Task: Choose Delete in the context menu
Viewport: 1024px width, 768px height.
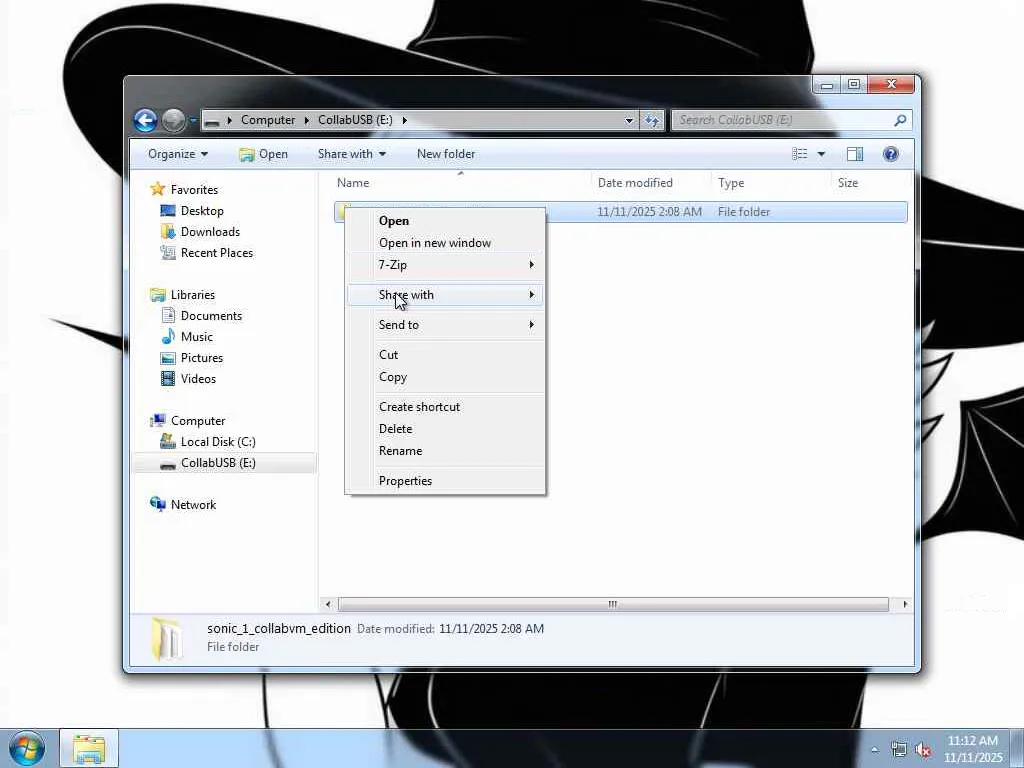Action: click(x=445, y=429)
